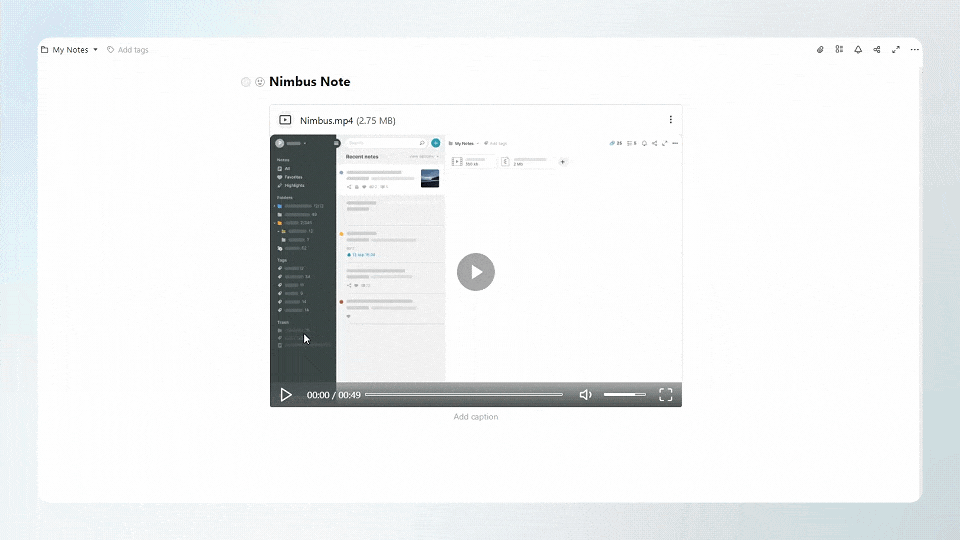Screen dimensions: 960x540
Task: Open attachments paperclip icon in toolbar
Action: (820, 50)
